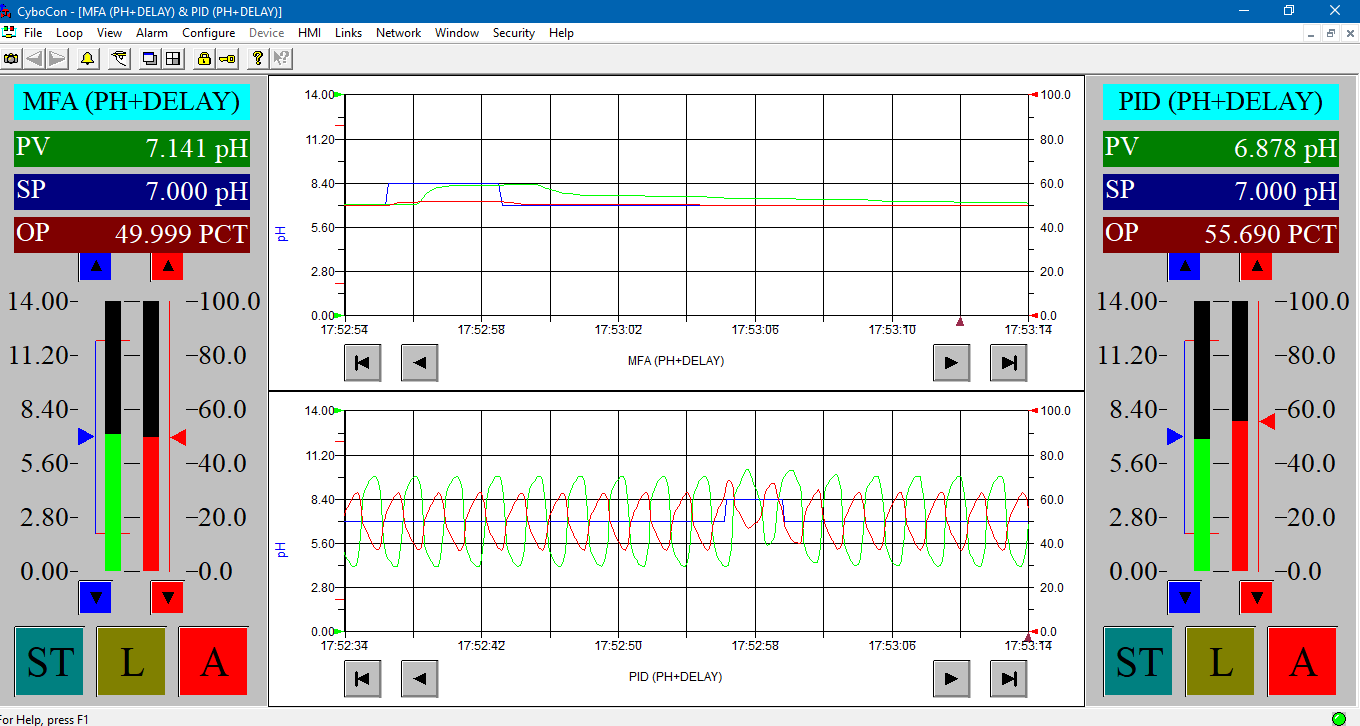Toggle the red A button on the MFA panel
This screenshot has width=1360, height=726.
point(213,661)
